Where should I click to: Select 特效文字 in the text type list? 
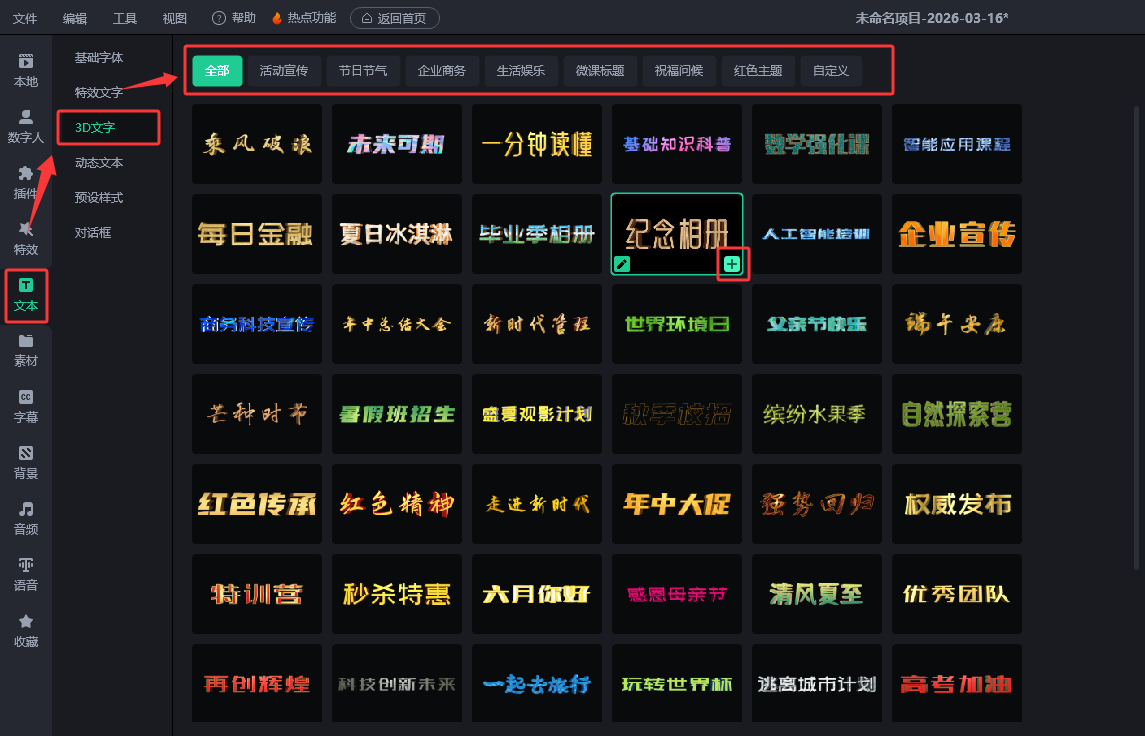99,92
